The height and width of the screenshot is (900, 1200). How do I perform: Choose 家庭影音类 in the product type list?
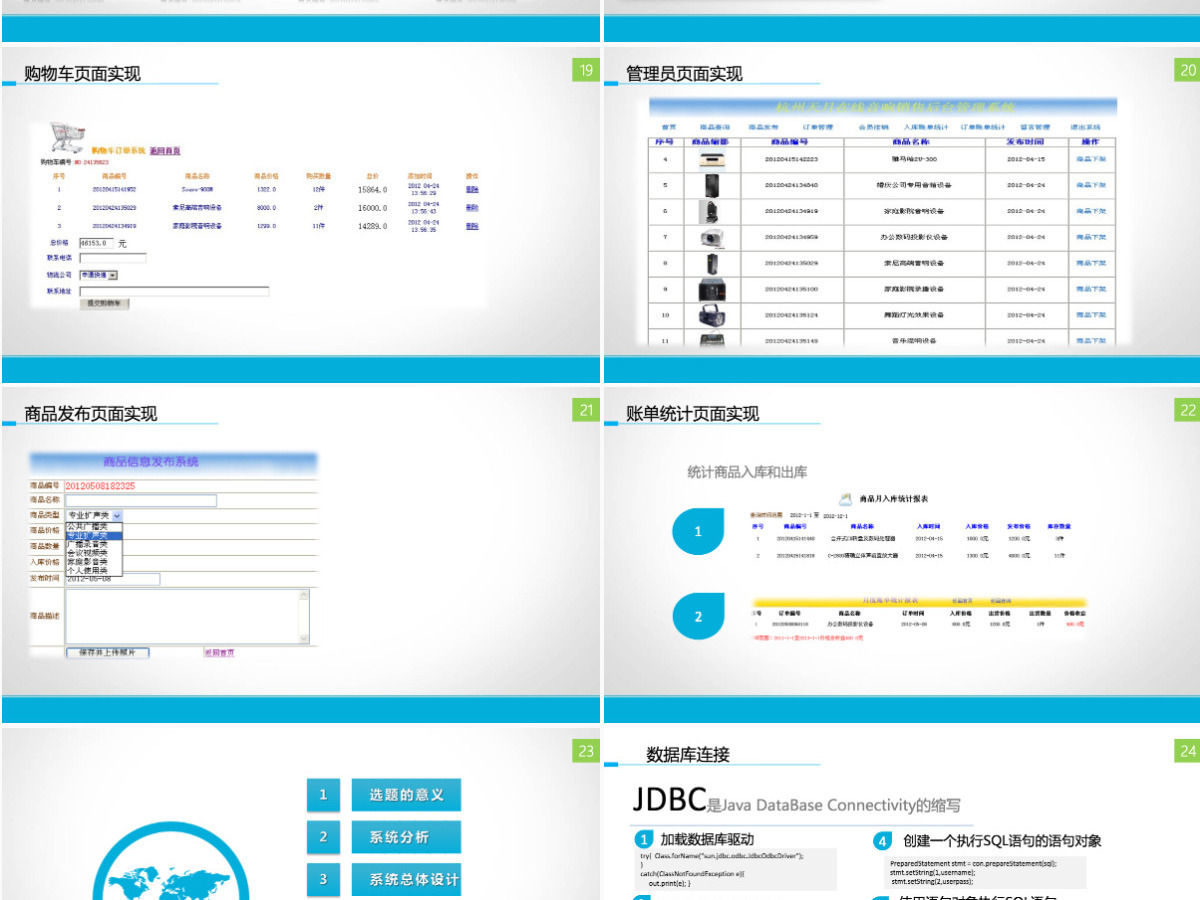(x=93, y=562)
